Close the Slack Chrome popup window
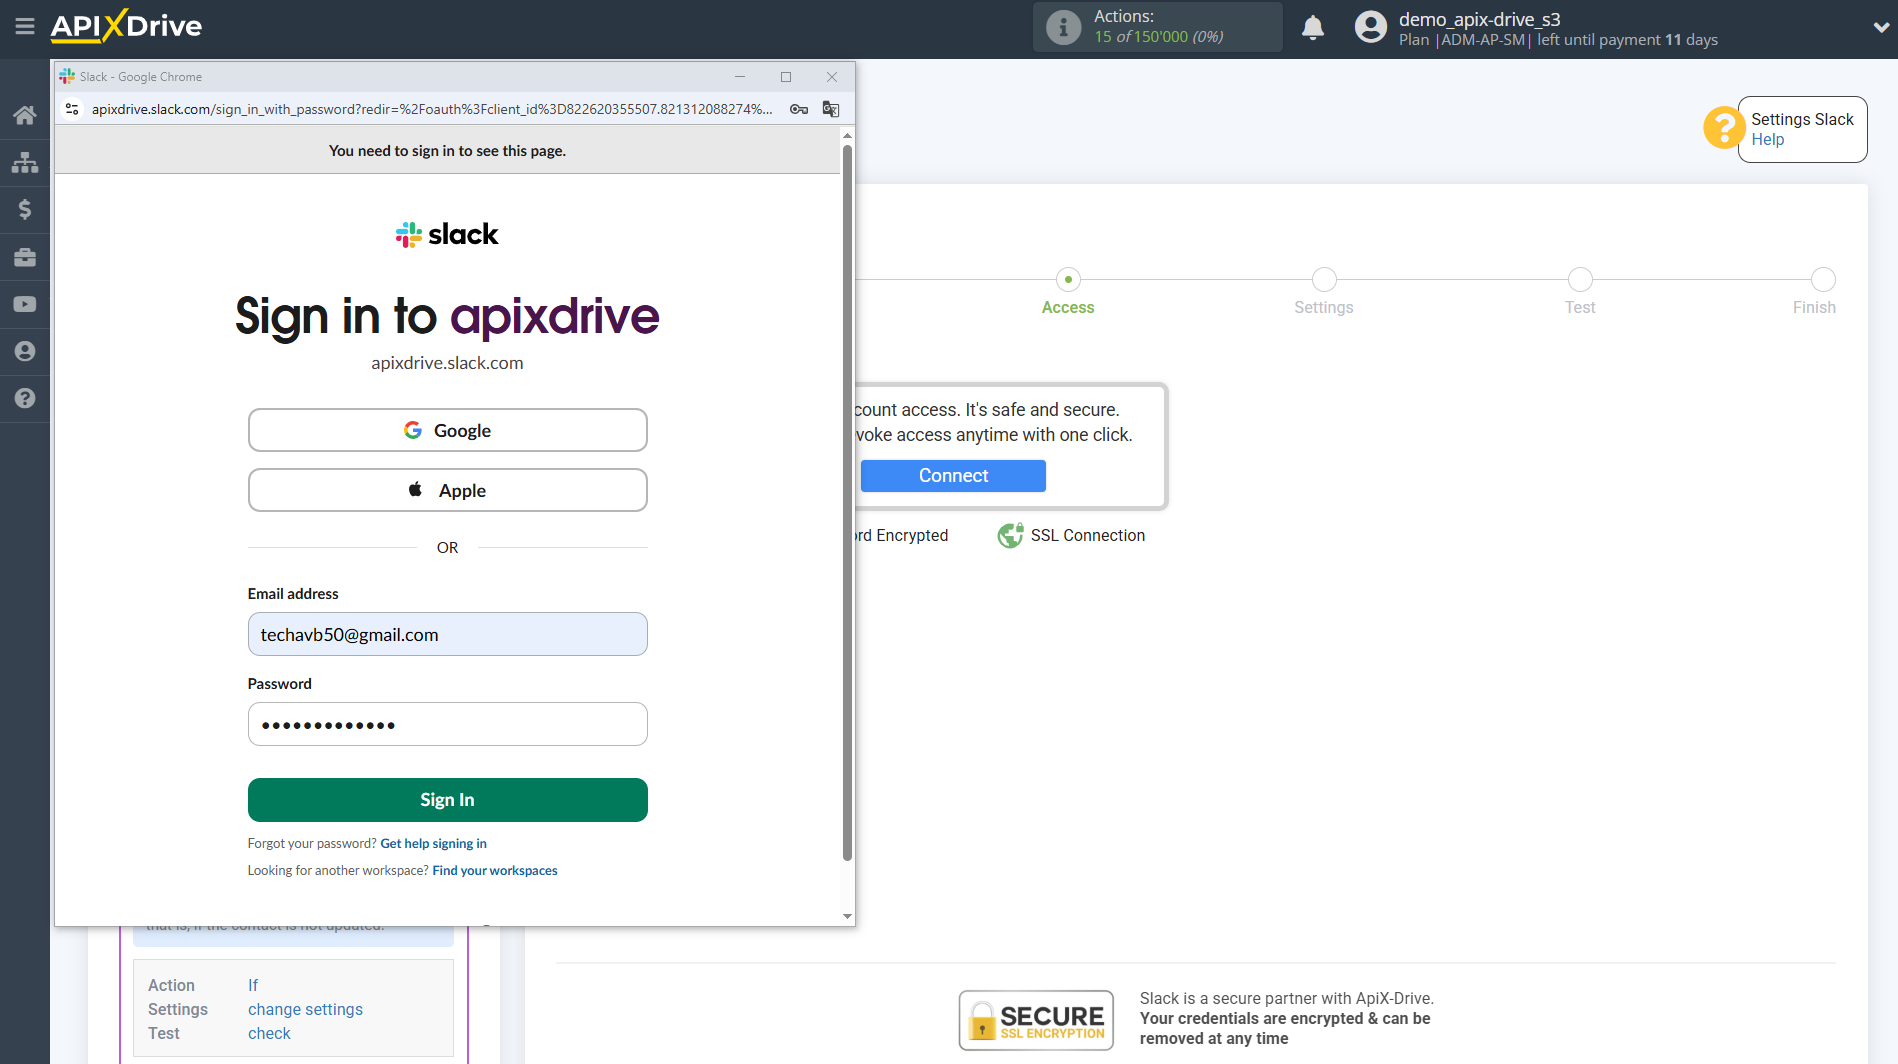Viewport: 1898px width, 1064px height. tap(832, 77)
